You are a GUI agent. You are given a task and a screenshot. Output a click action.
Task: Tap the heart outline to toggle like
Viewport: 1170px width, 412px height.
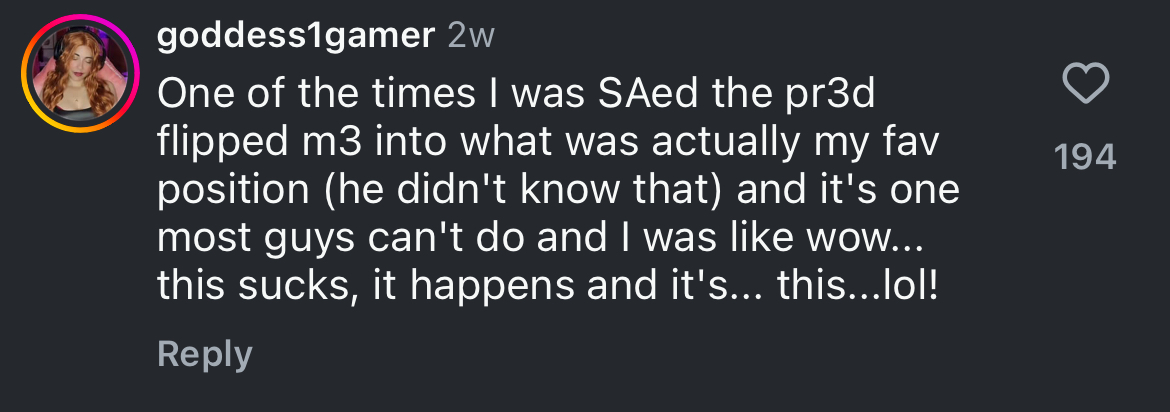click(1085, 83)
